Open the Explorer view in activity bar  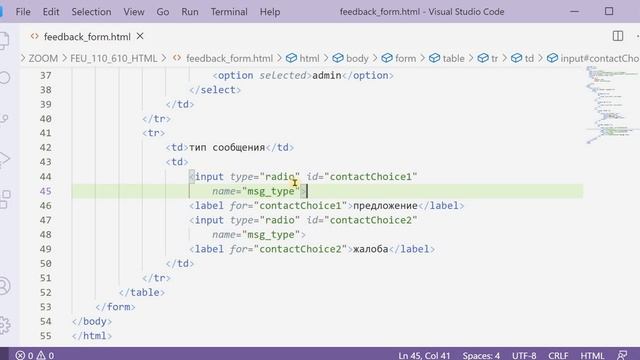pyautogui.click(x=4, y=40)
